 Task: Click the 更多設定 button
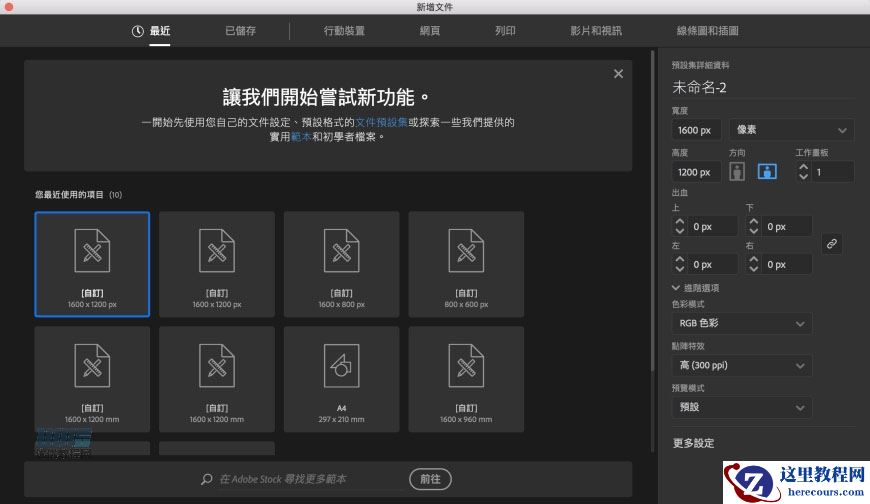click(x=694, y=443)
